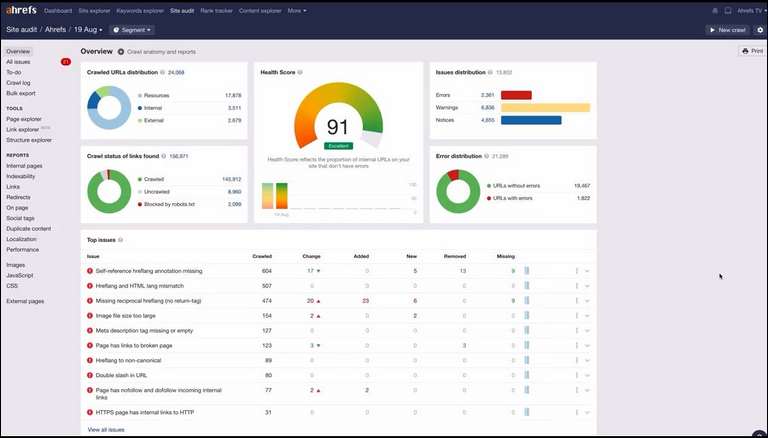The height and width of the screenshot is (438, 768).
Task: Open crawl settings gear icon
Action: [760, 30]
